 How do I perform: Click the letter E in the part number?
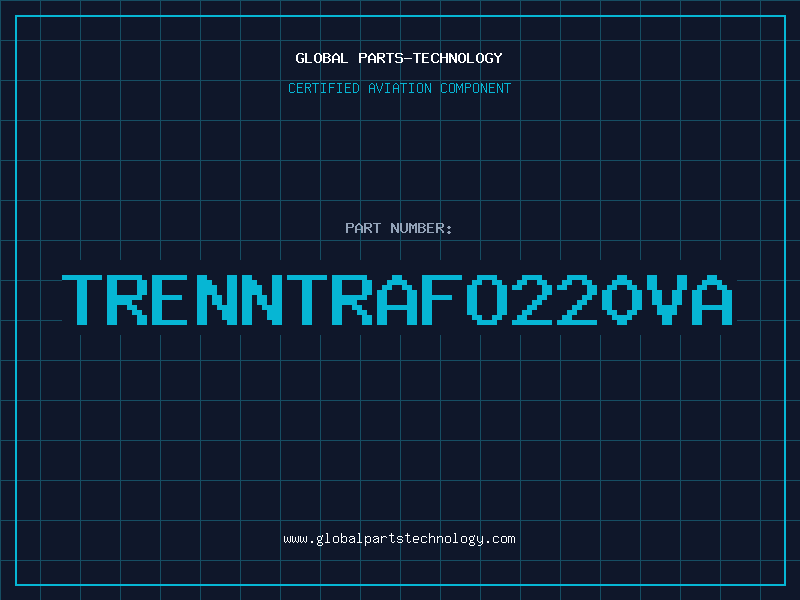171,300
